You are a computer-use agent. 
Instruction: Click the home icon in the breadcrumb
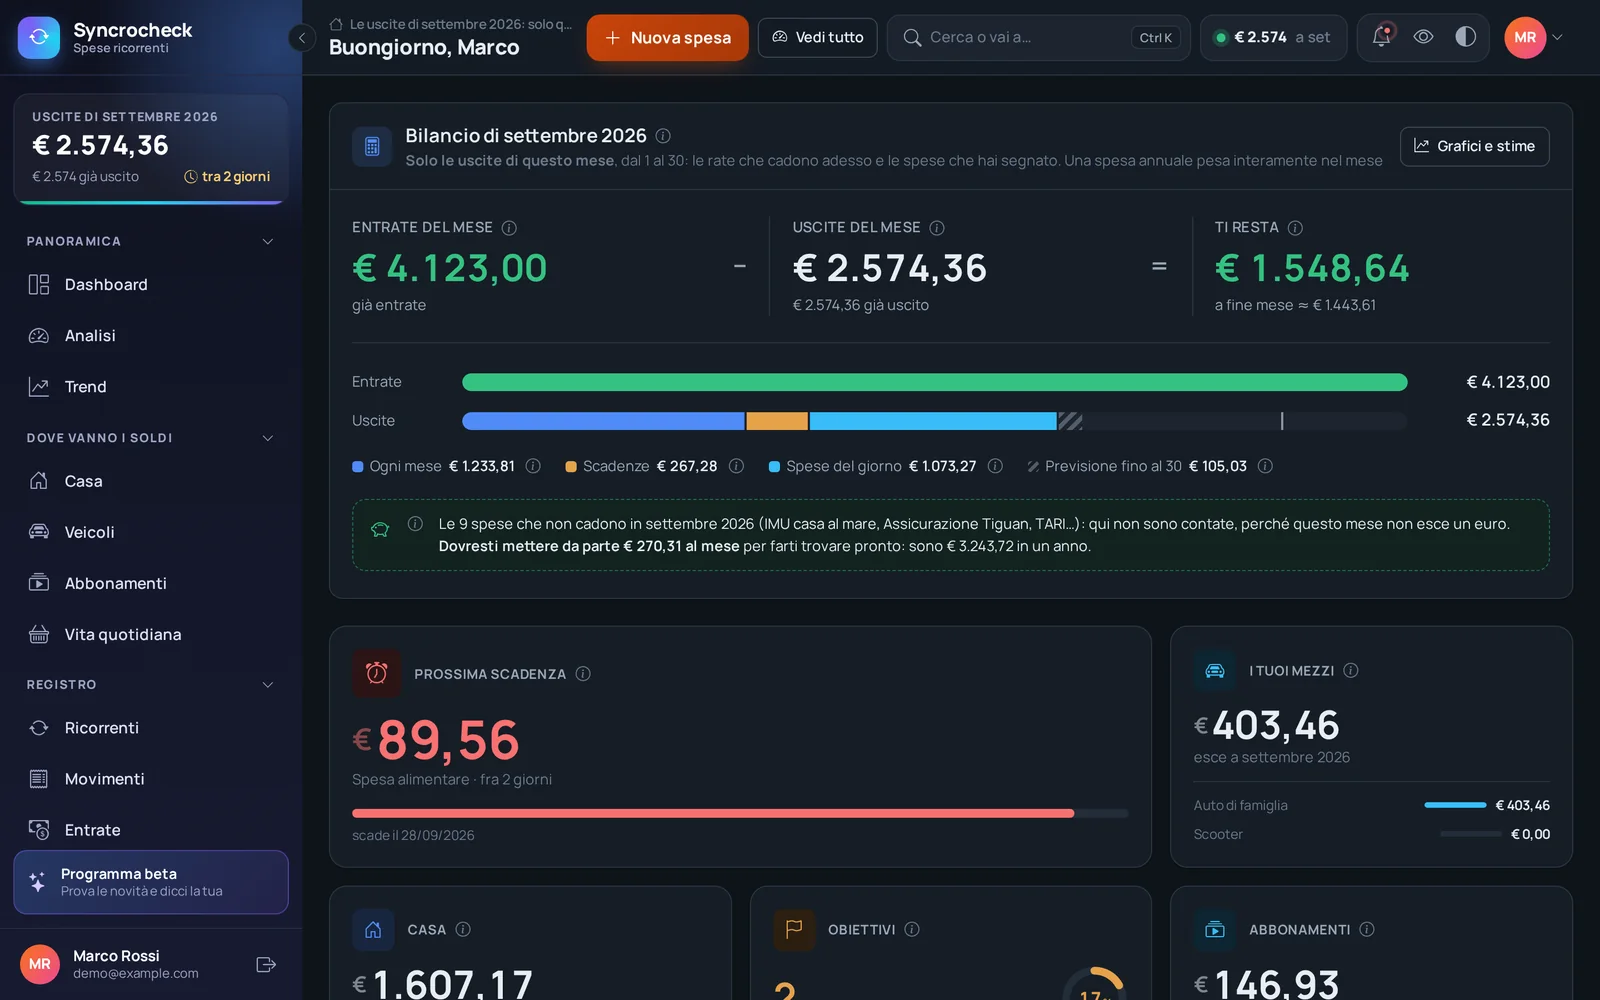pyautogui.click(x=336, y=24)
